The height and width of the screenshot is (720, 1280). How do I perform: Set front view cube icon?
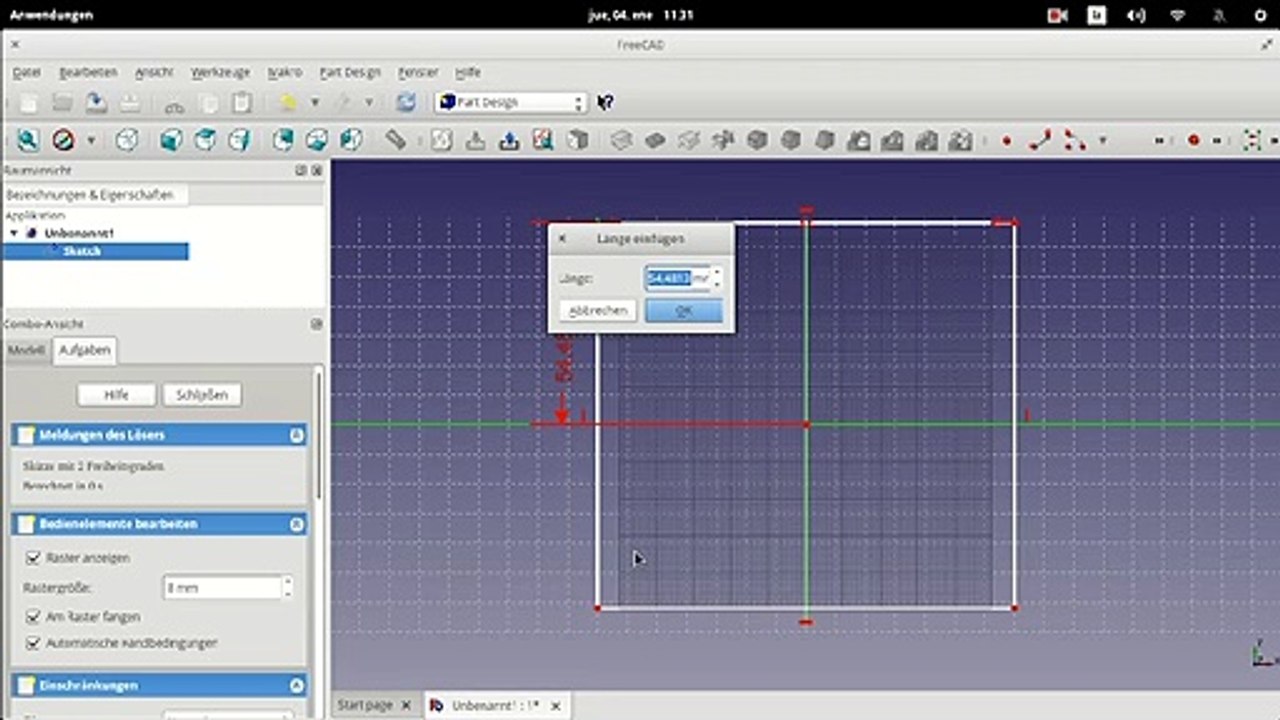tap(172, 140)
